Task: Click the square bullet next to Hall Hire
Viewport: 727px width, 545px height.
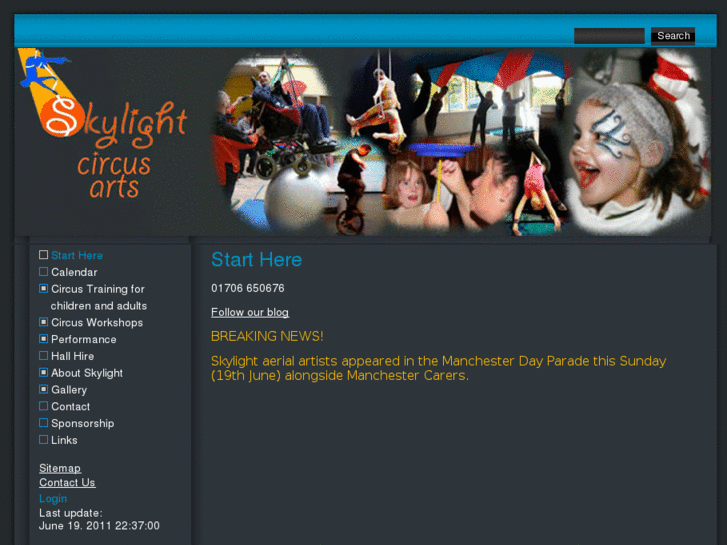Action: coord(44,356)
